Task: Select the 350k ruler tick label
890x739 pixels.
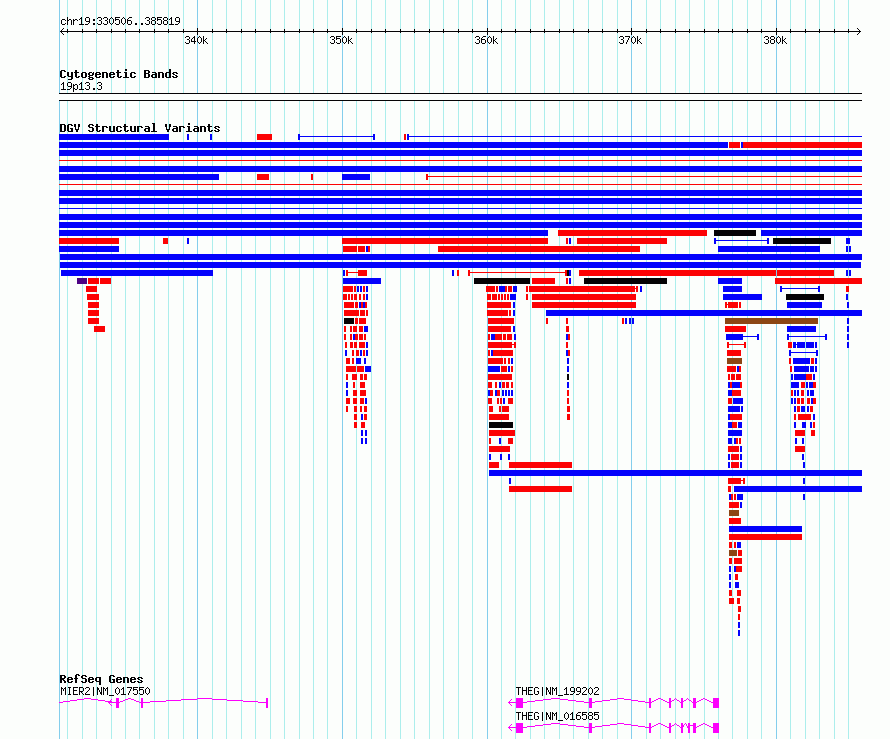Action: click(341, 40)
